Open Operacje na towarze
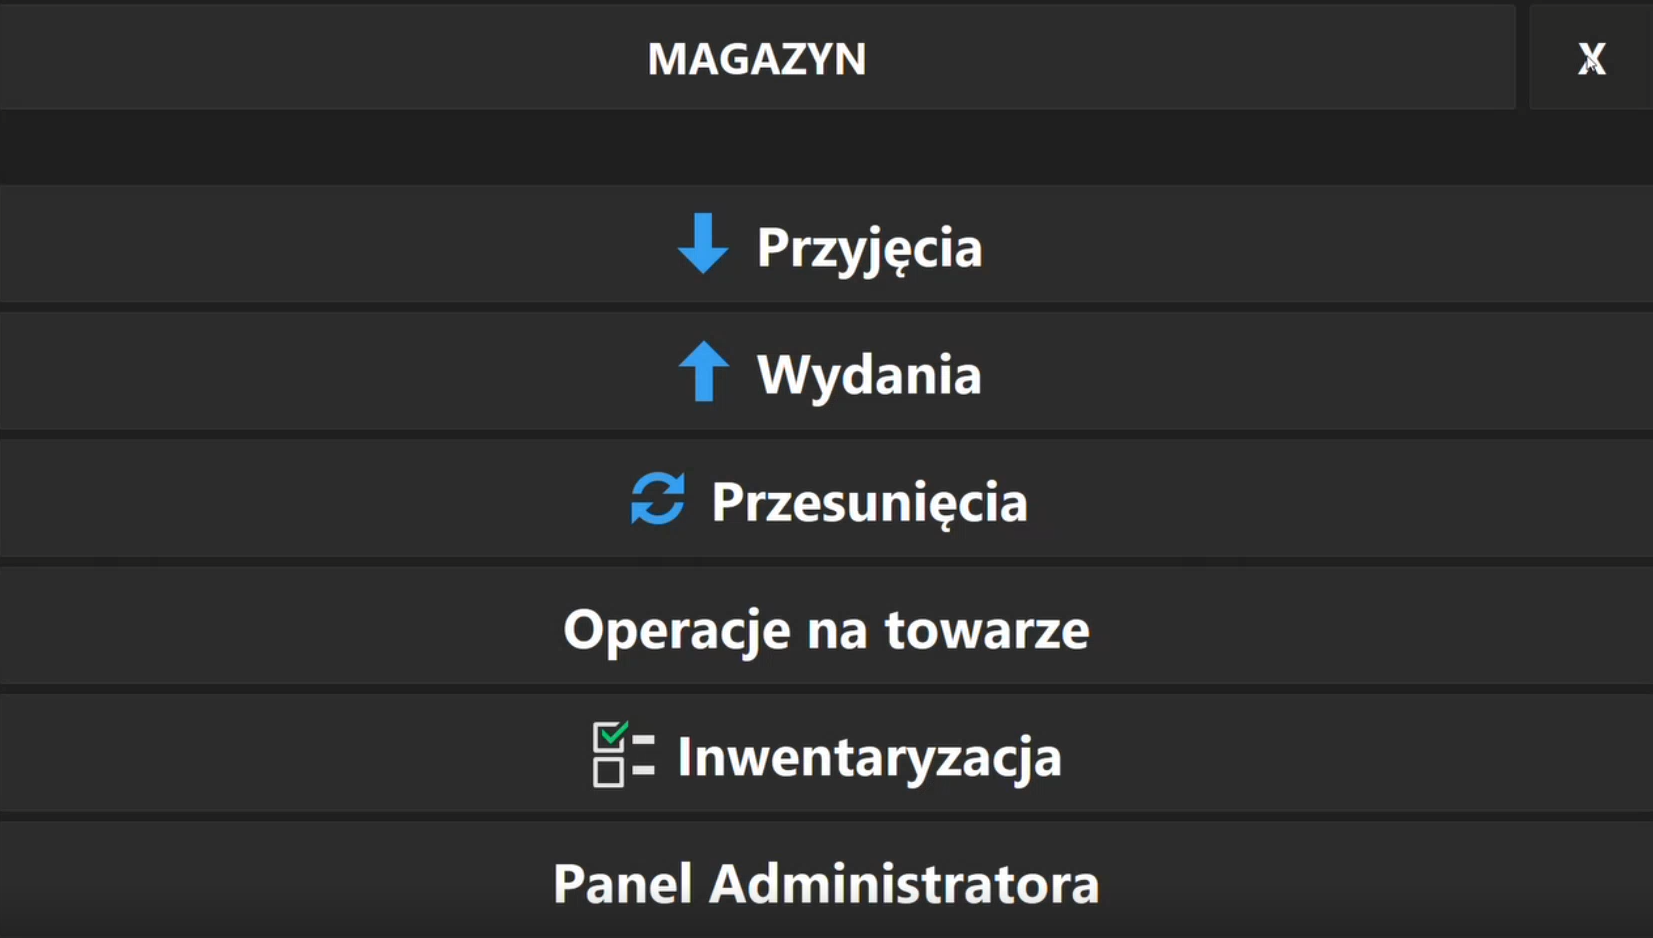The width and height of the screenshot is (1653, 938). [x=826, y=629]
